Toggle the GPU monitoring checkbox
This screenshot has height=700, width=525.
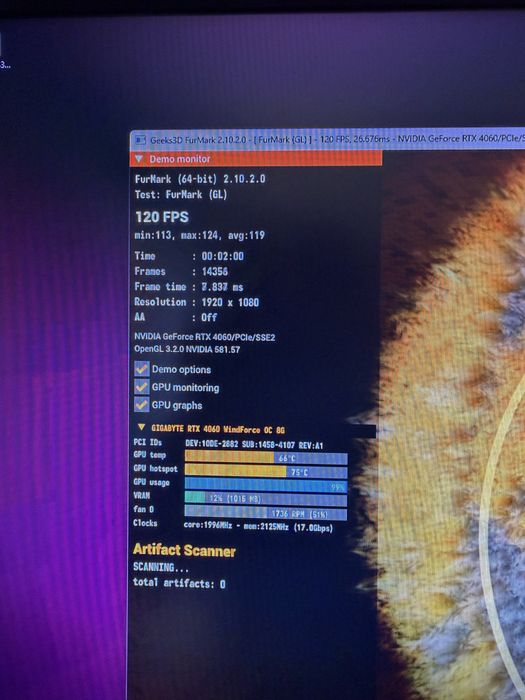[x=142, y=387]
